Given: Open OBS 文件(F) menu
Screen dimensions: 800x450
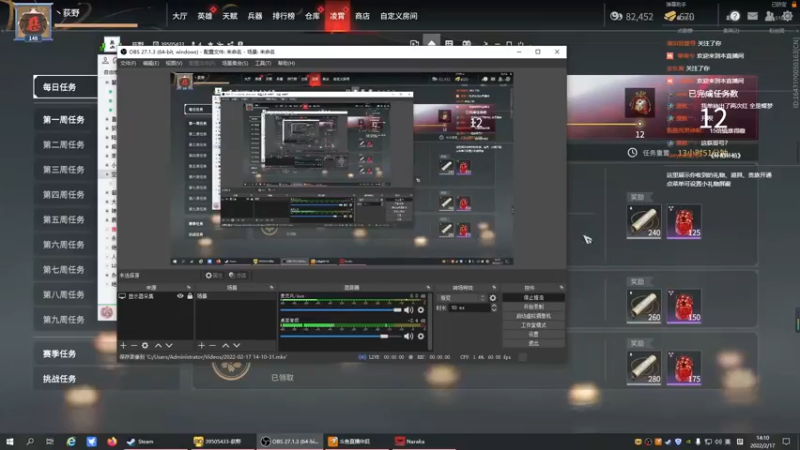Looking at the screenshot, I should pyautogui.click(x=128, y=63).
